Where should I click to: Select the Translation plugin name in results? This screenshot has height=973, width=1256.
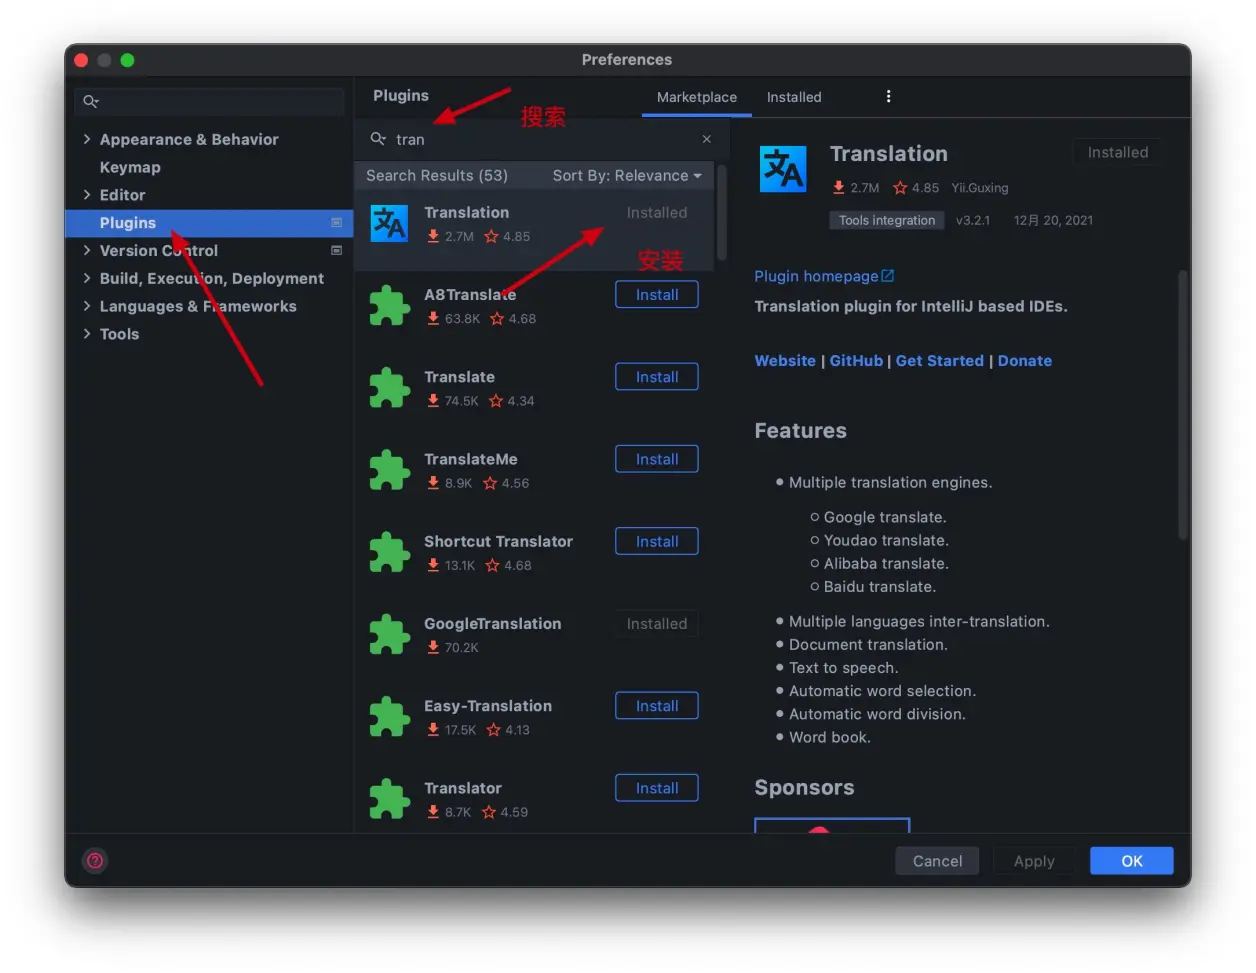coord(466,212)
